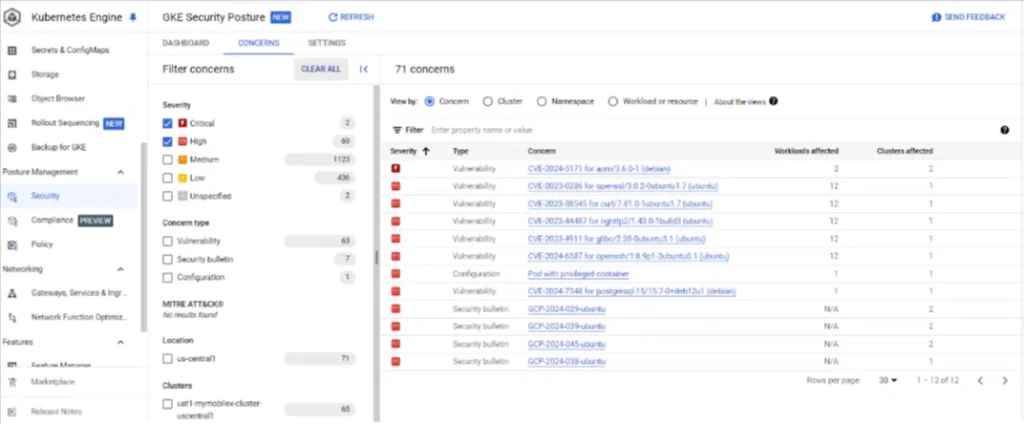Screen dimensions: 1024x424
Task: Collapse the Posture Management section
Action: click(x=121, y=172)
